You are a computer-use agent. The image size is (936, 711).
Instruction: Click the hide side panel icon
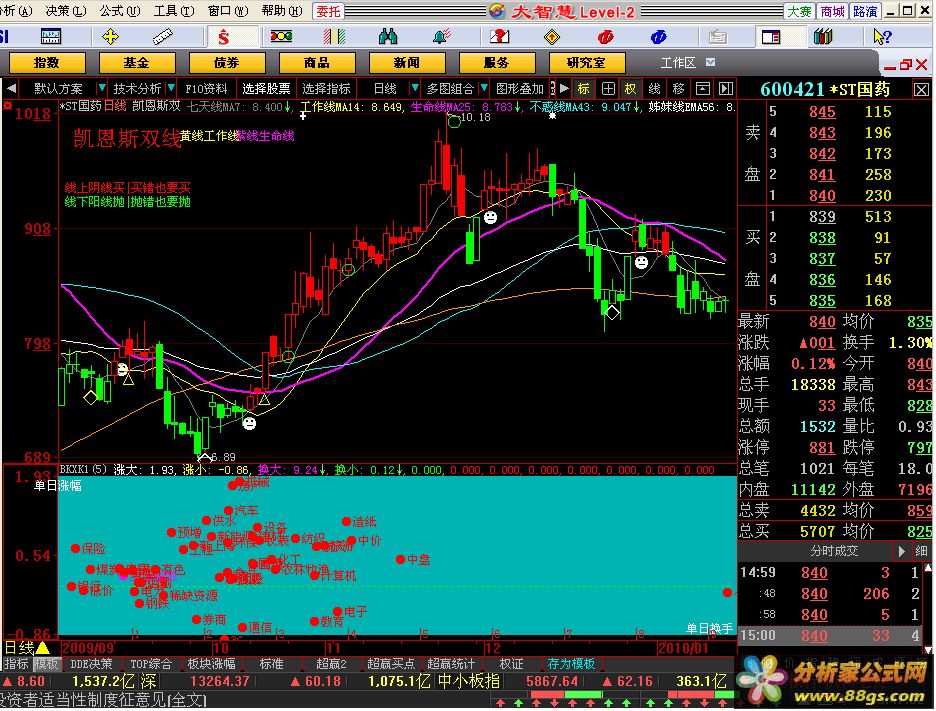[726, 89]
